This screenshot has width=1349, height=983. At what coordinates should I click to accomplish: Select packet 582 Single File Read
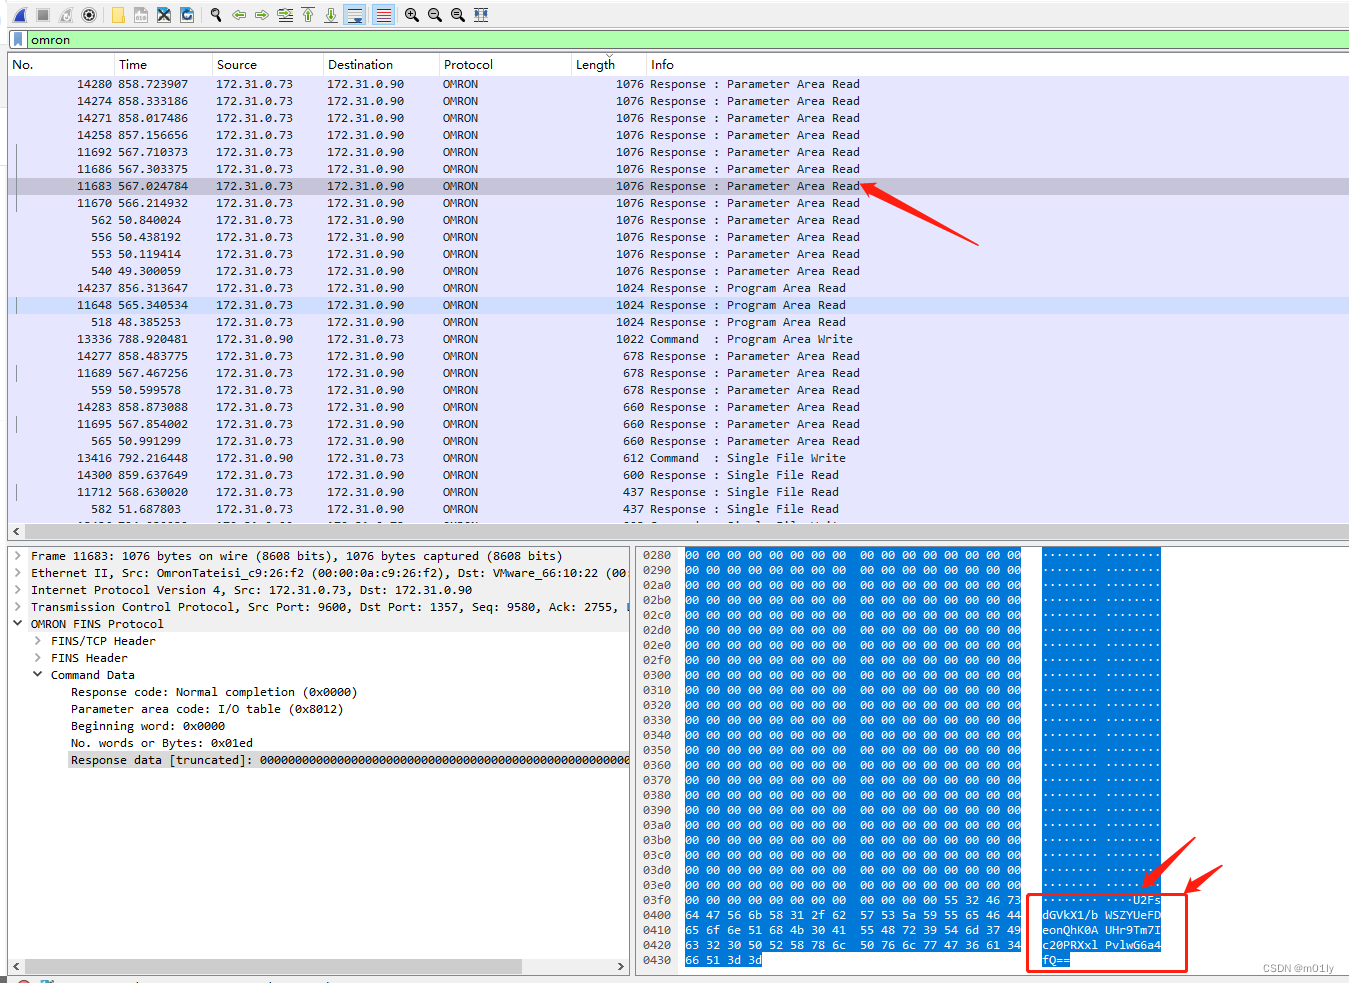click(x=678, y=509)
